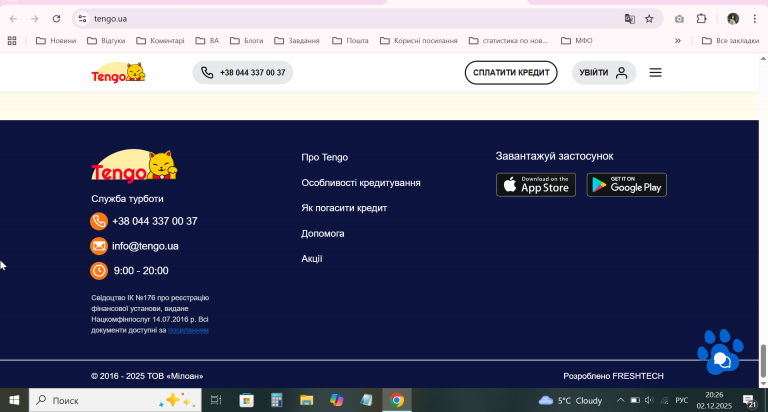Image resolution: width=768 pixels, height=412 pixels.
Task: Bookmark this page with the star icon
Action: [x=649, y=19]
